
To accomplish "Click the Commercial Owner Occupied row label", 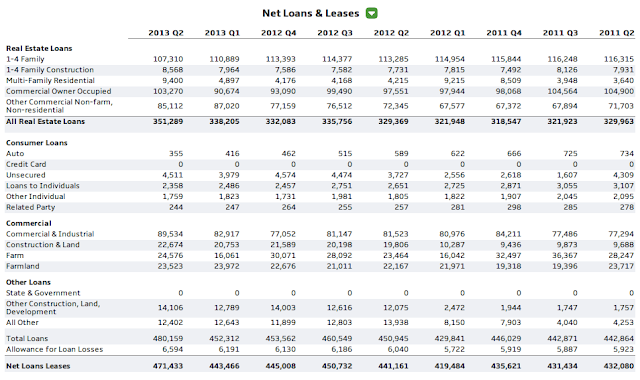I will pyautogui.click(x=58, y=91).
